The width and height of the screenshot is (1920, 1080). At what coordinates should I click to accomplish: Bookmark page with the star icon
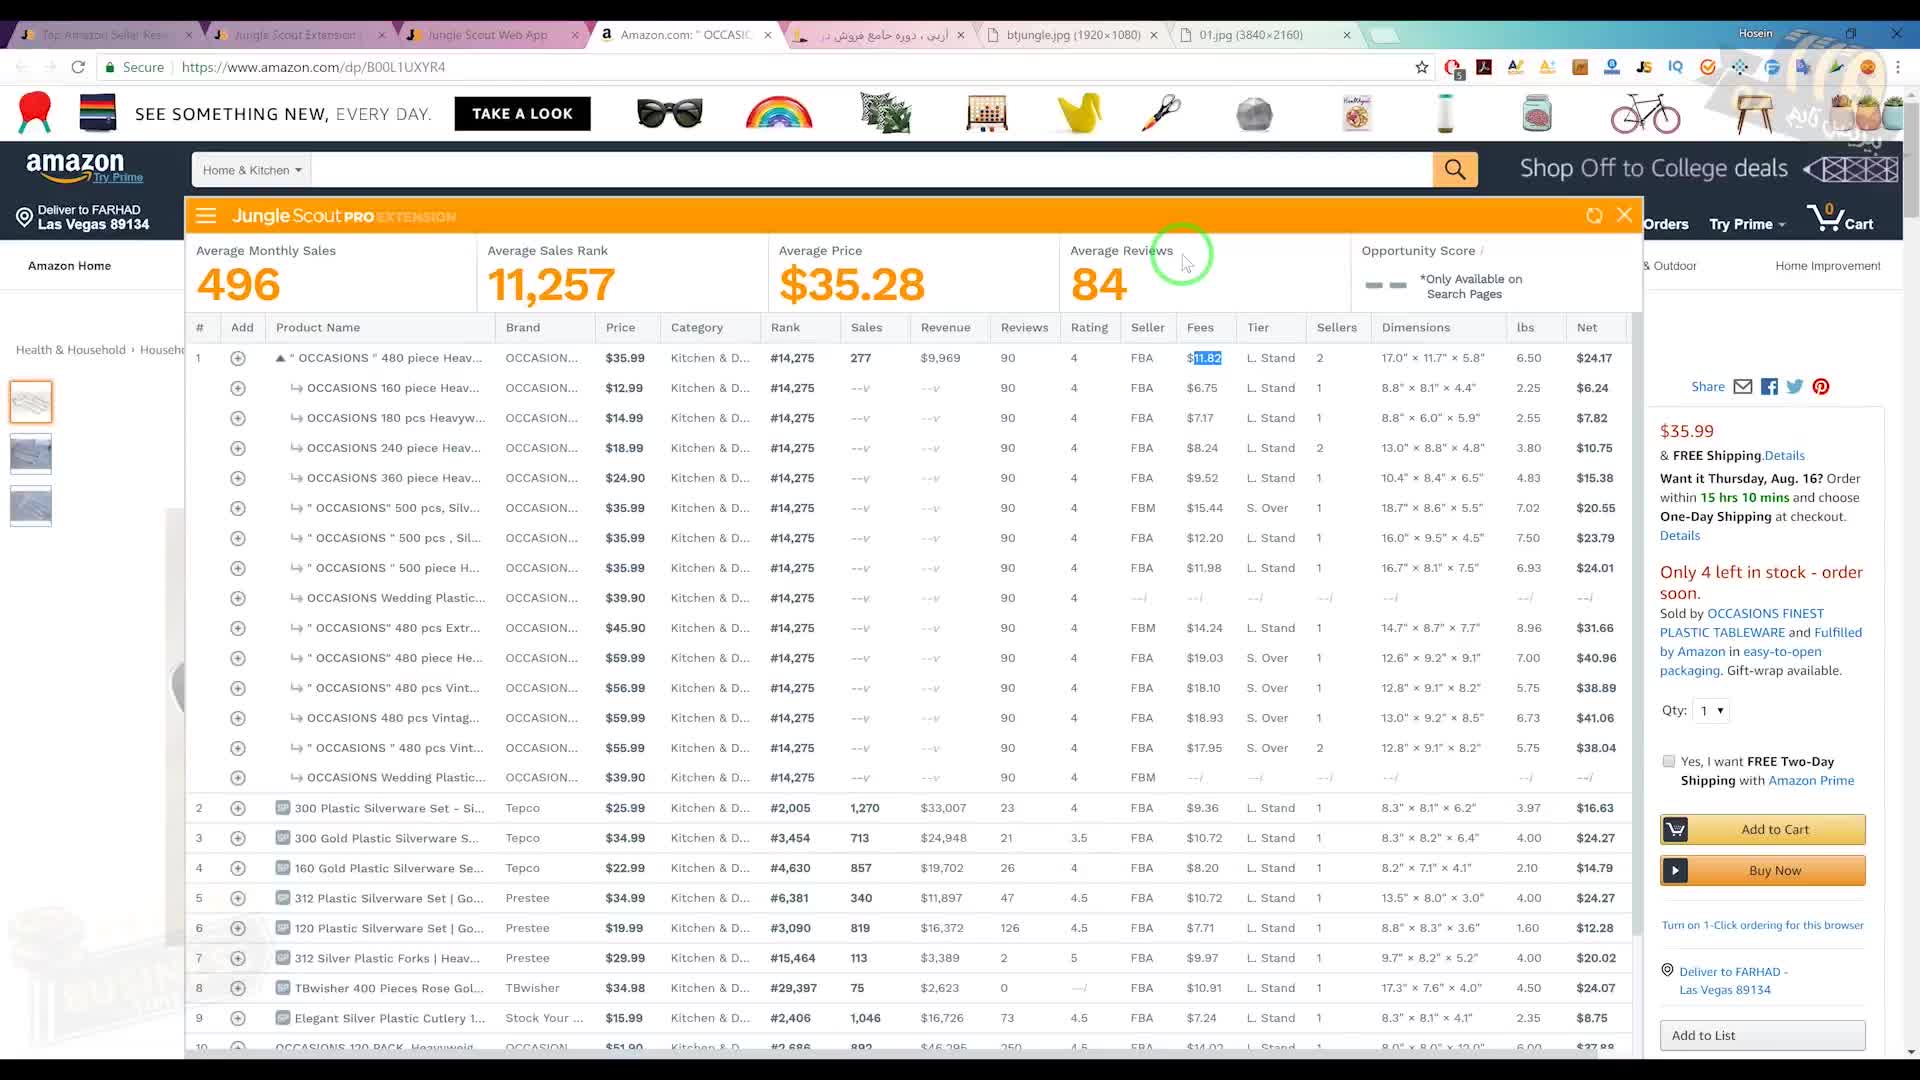click(1422, 67)
